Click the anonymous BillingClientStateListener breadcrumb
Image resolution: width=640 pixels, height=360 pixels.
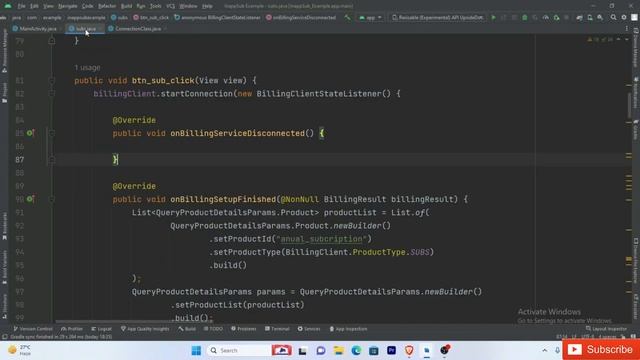tap(218, 18)
